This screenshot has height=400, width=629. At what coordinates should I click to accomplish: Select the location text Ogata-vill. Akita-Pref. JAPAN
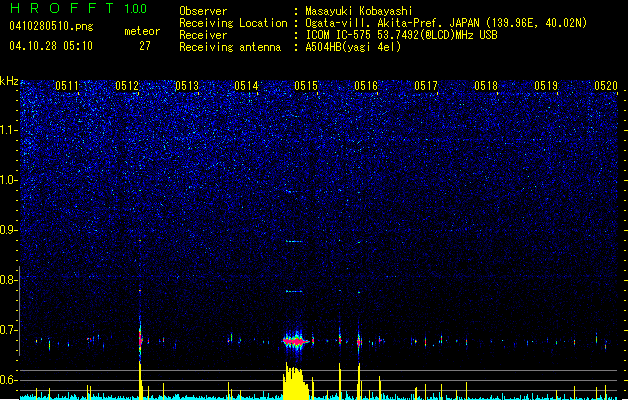click(x=392, y=23)
